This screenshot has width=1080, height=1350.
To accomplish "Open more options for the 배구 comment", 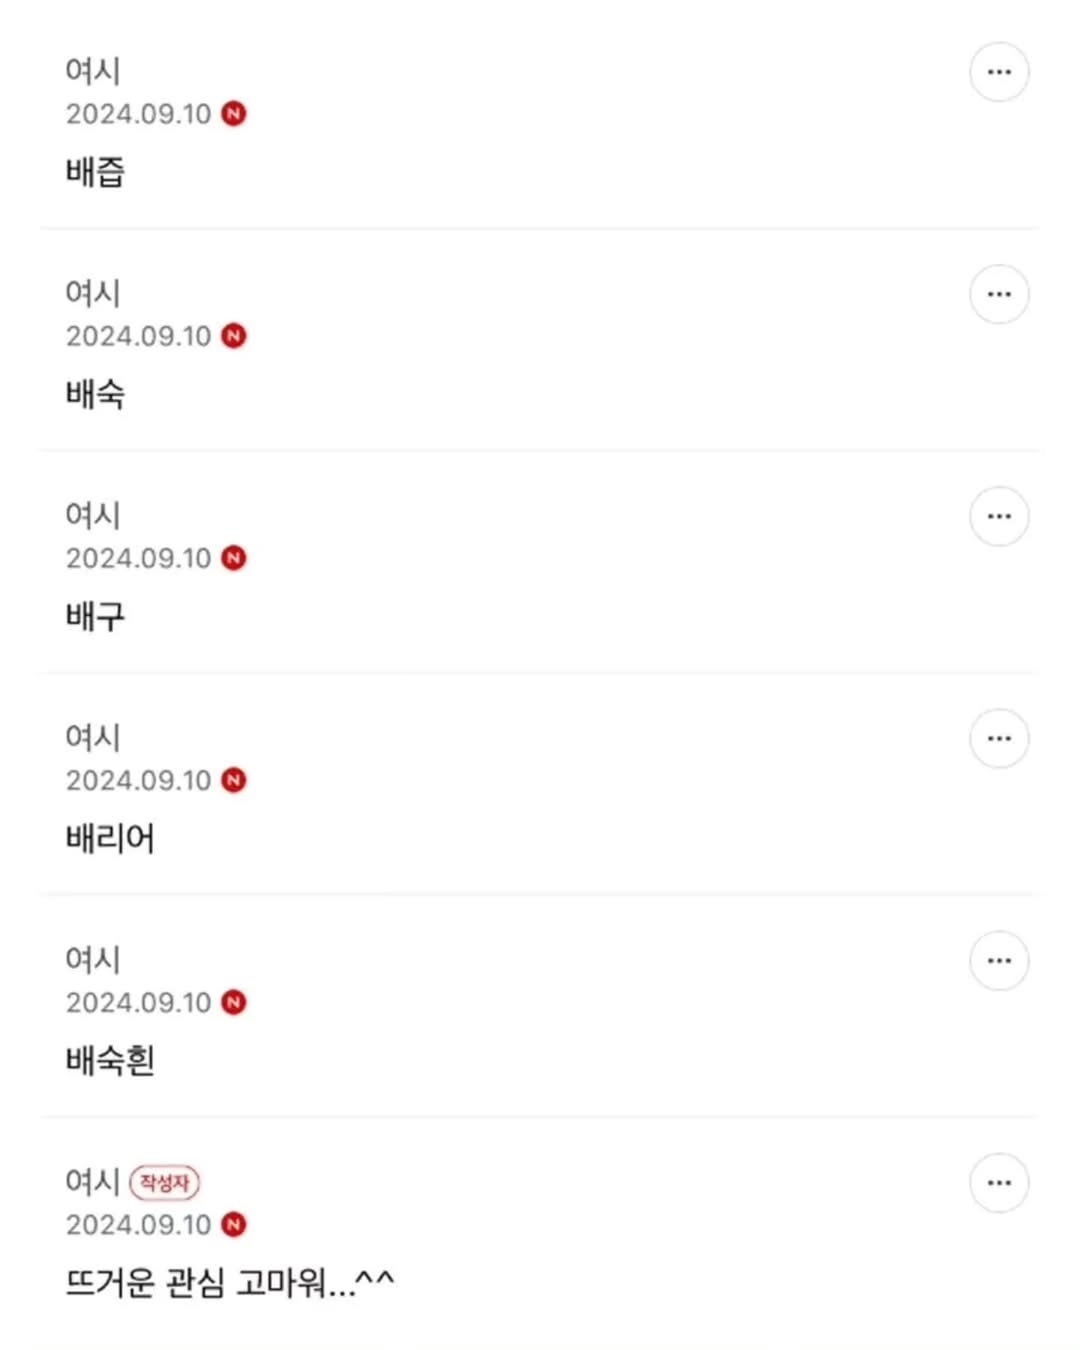I will click(999, 516).
